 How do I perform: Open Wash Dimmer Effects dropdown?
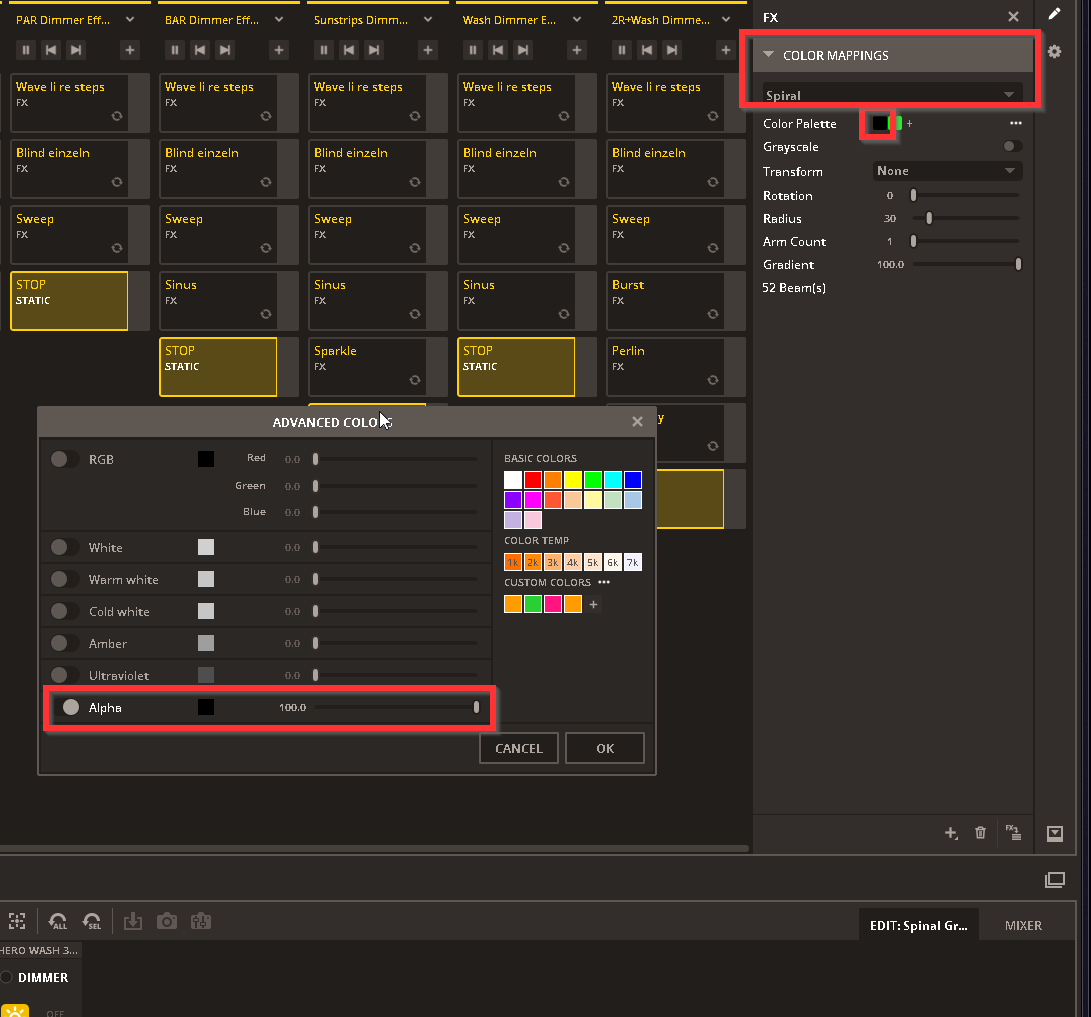pos(576,19)
